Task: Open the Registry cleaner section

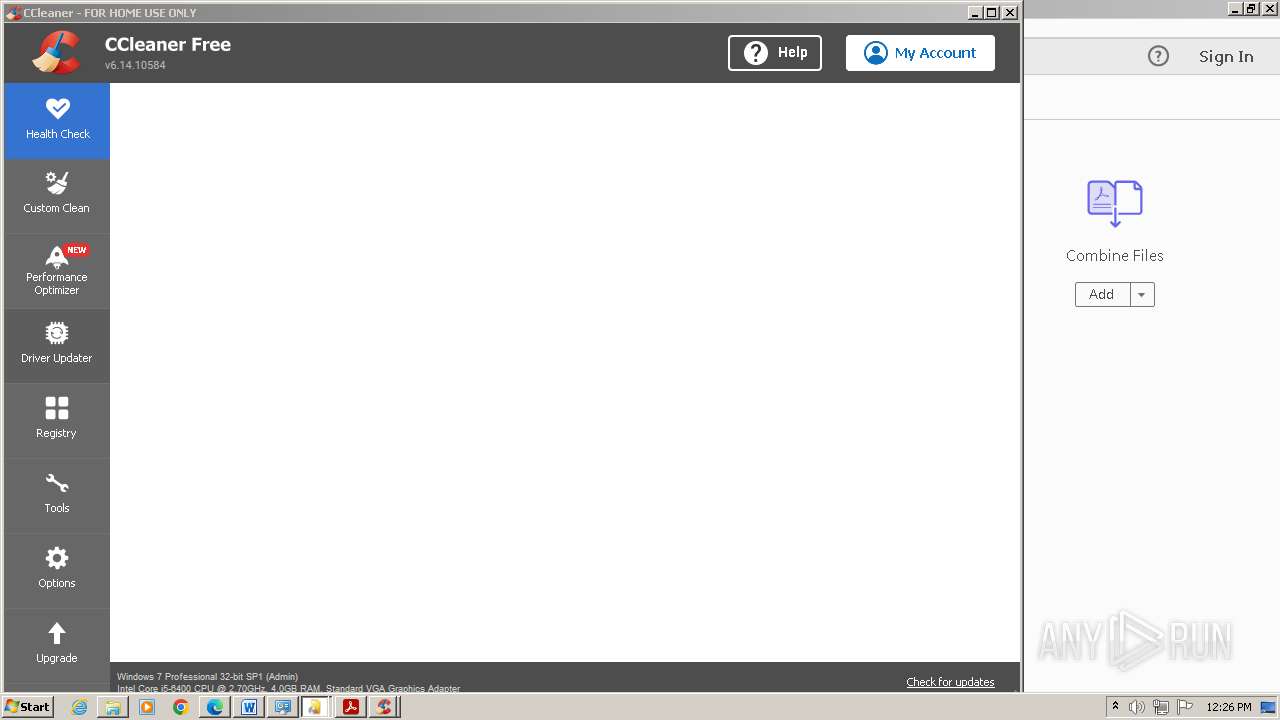Action: pyautogui.click(x=57, y=421)
